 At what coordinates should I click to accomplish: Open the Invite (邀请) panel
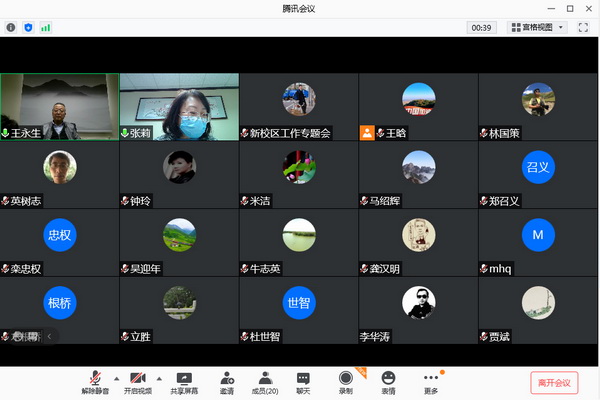[x=227, y=382]
